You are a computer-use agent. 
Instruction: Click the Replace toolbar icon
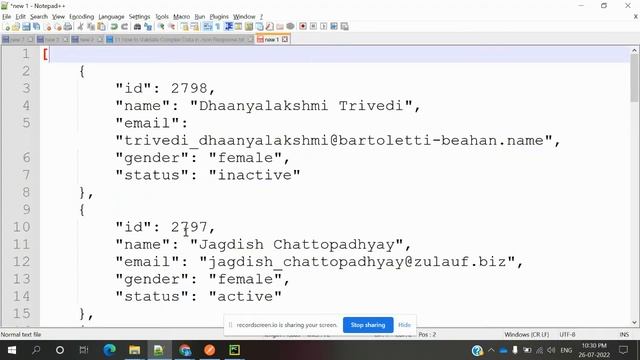pyautogui.click(x=148, y=27)
